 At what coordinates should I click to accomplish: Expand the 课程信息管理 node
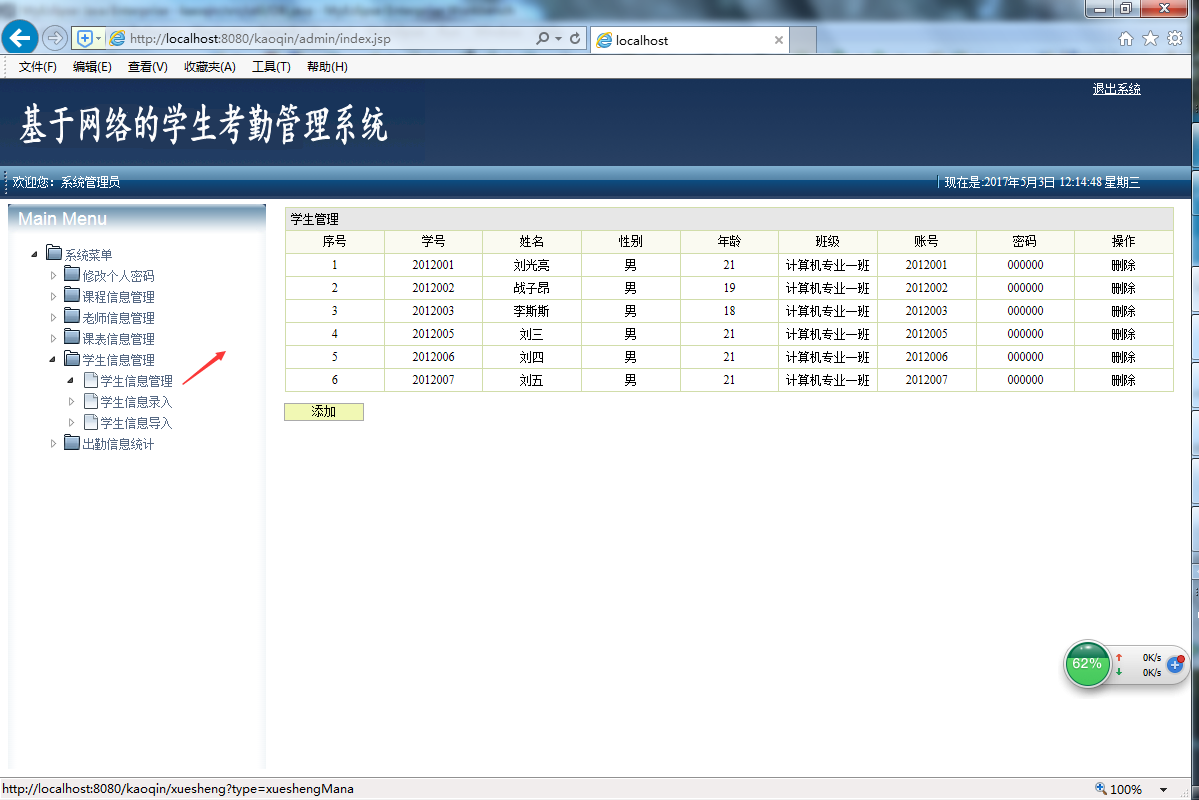(x=53, y=296)
